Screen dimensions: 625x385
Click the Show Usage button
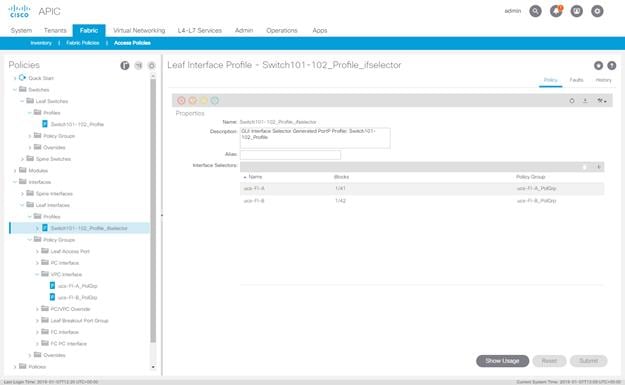[502, 361]
